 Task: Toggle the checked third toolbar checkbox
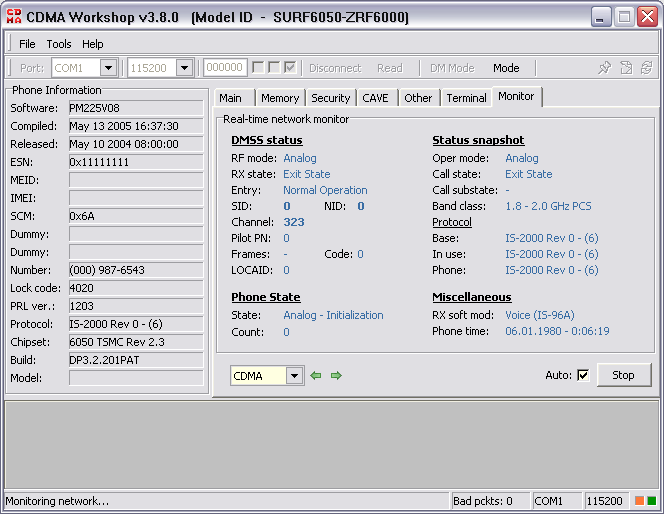[290, 67]
